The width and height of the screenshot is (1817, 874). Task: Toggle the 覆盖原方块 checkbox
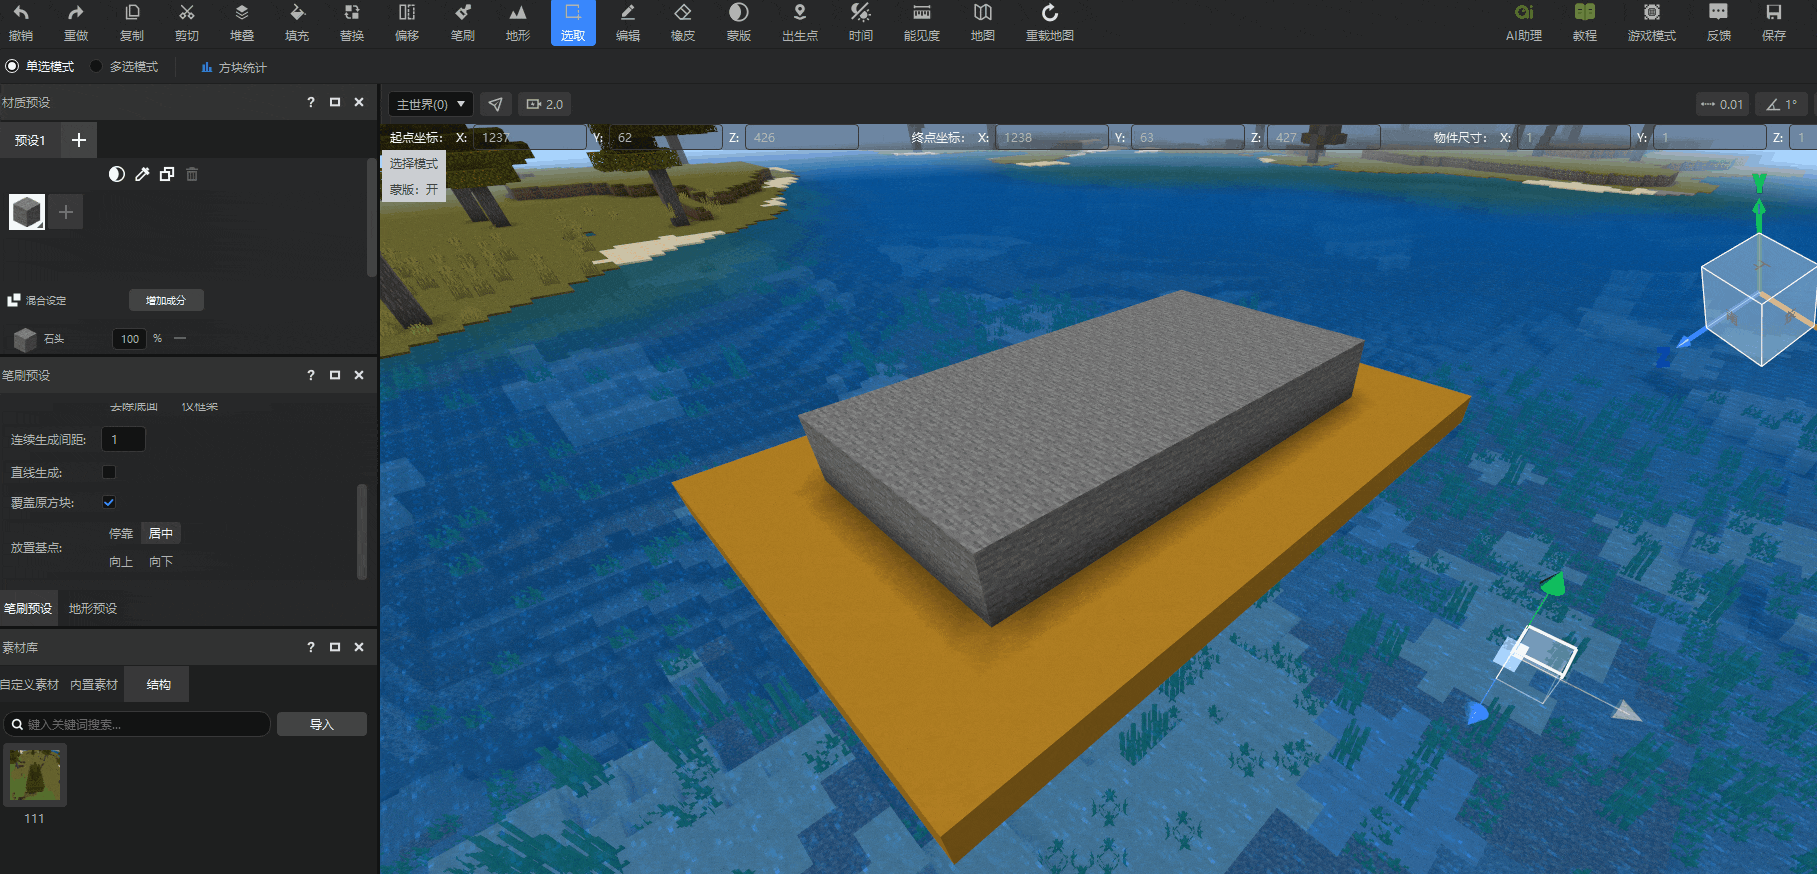pyautogui.click(x=109, y=502)
